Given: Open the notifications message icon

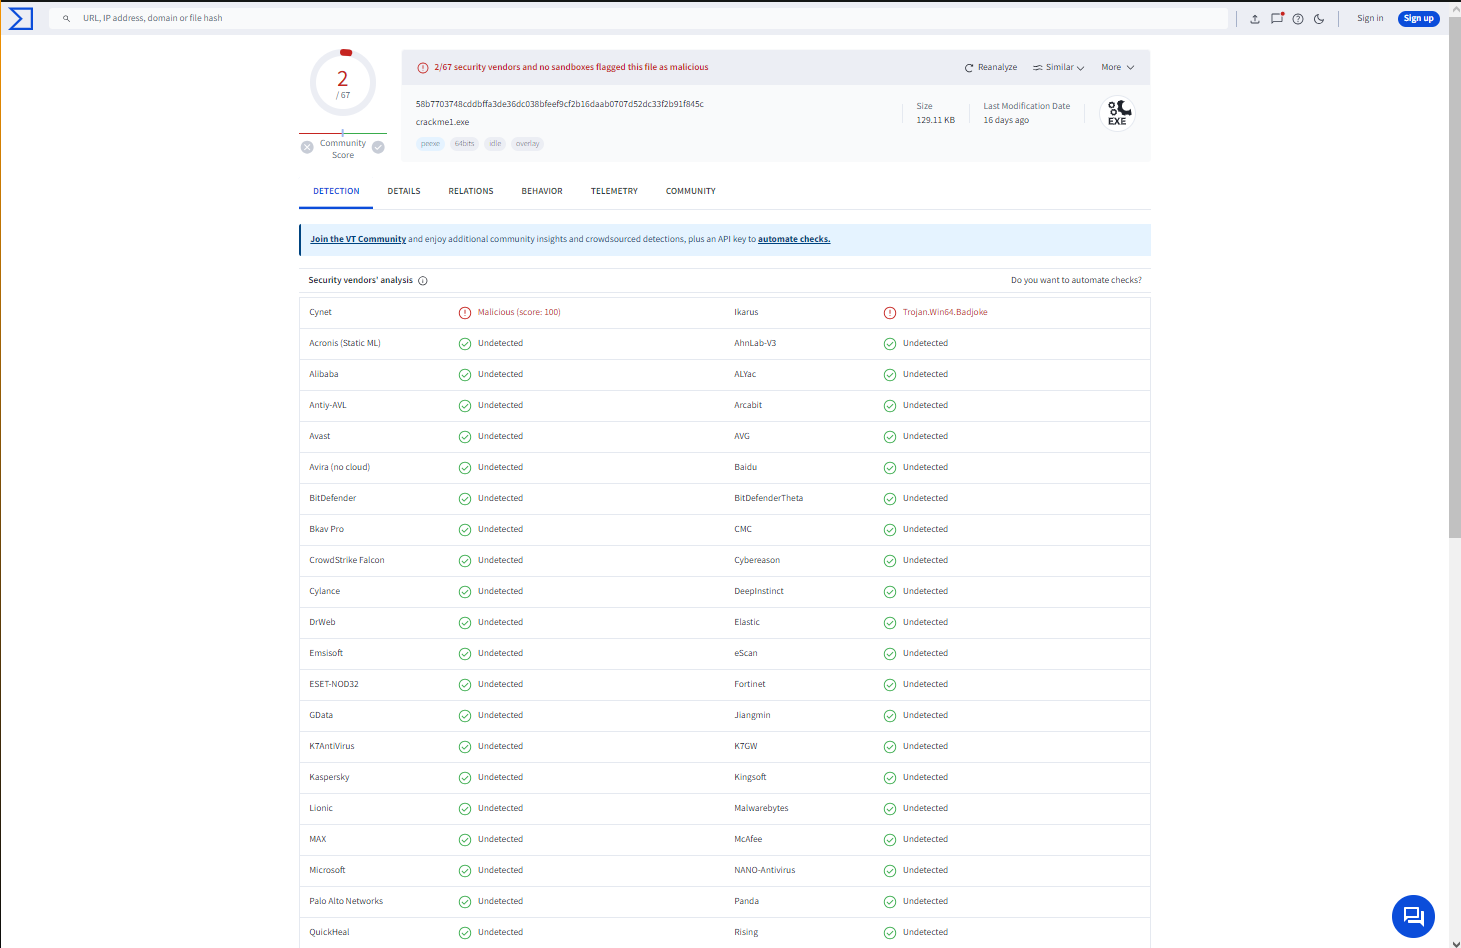Looking at the screenshot, I should [x=1277, y=18].
